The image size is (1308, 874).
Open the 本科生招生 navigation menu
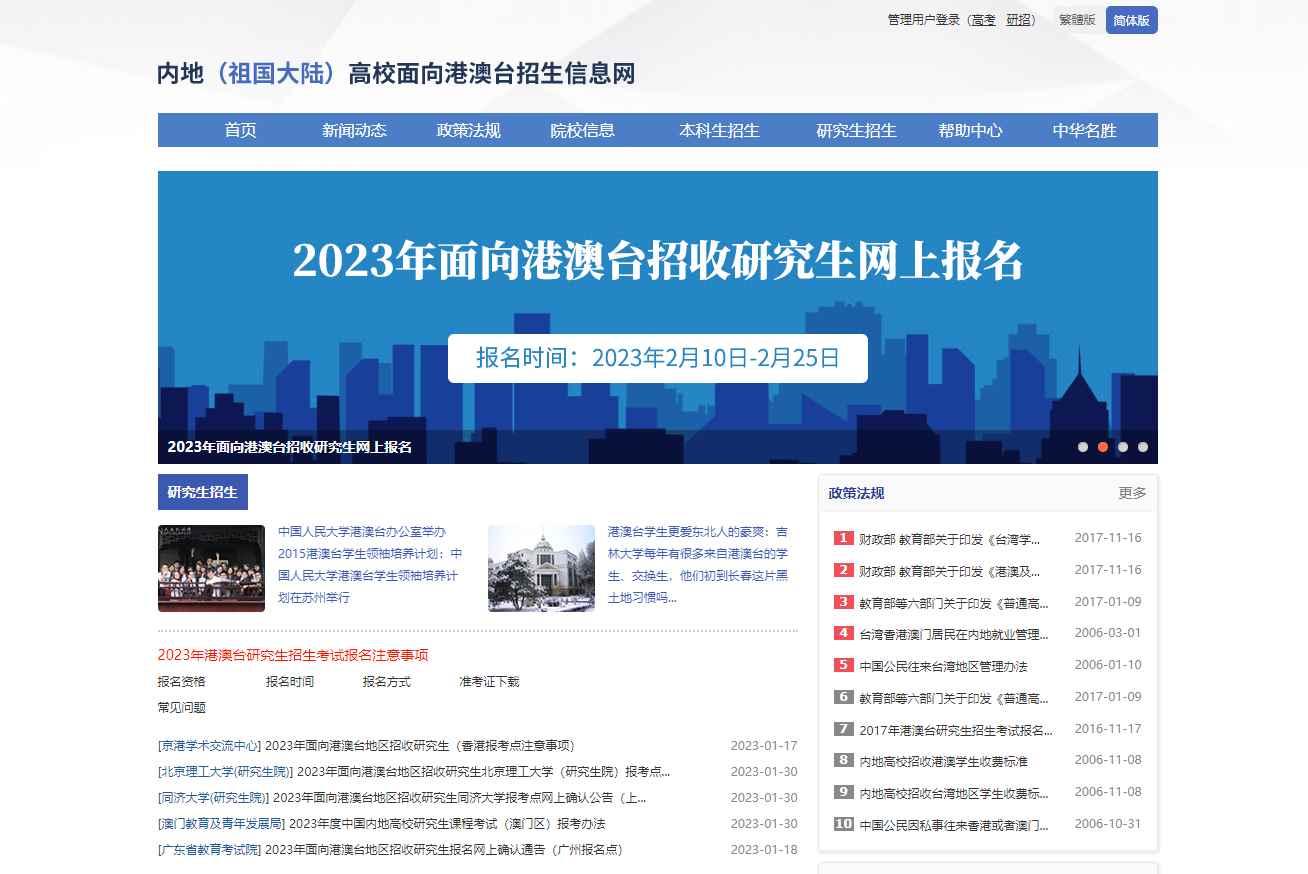[x=719, y=130]
